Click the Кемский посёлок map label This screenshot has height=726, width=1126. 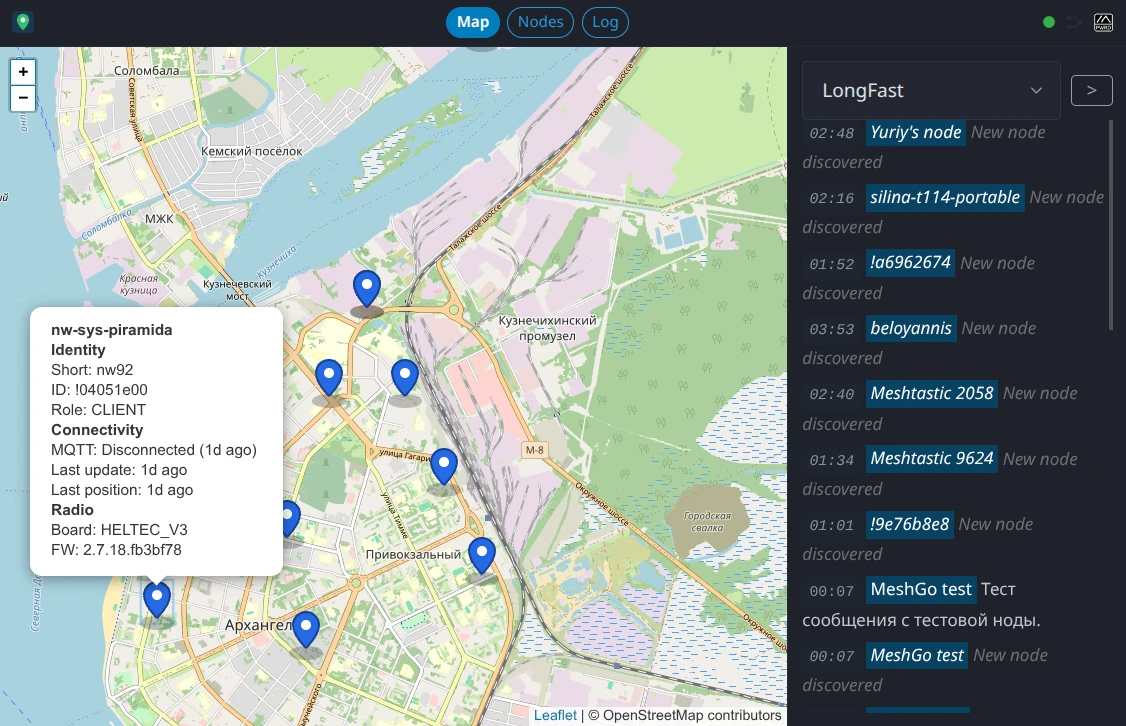(251, 152)
